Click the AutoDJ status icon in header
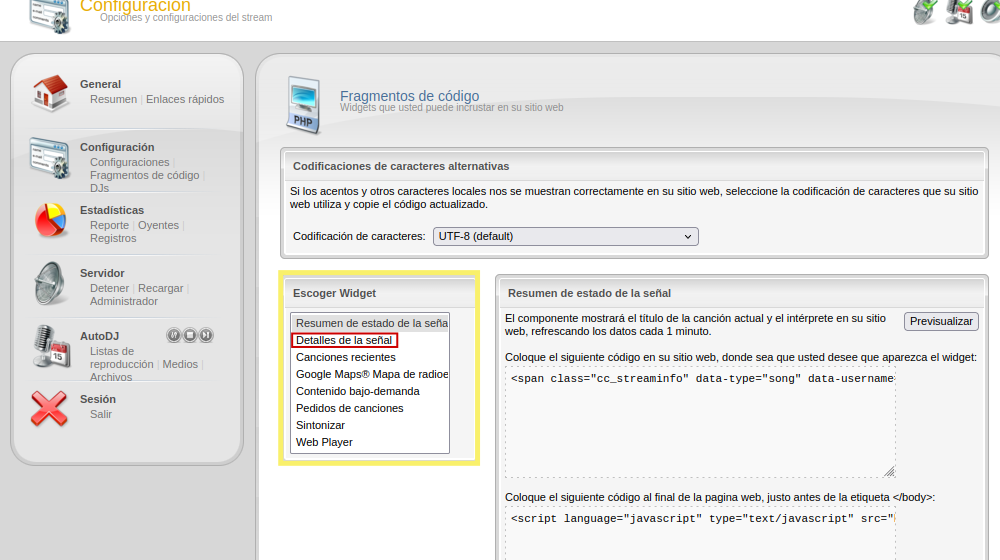Screen dimensions: 1000x560 tap(959, 12)
